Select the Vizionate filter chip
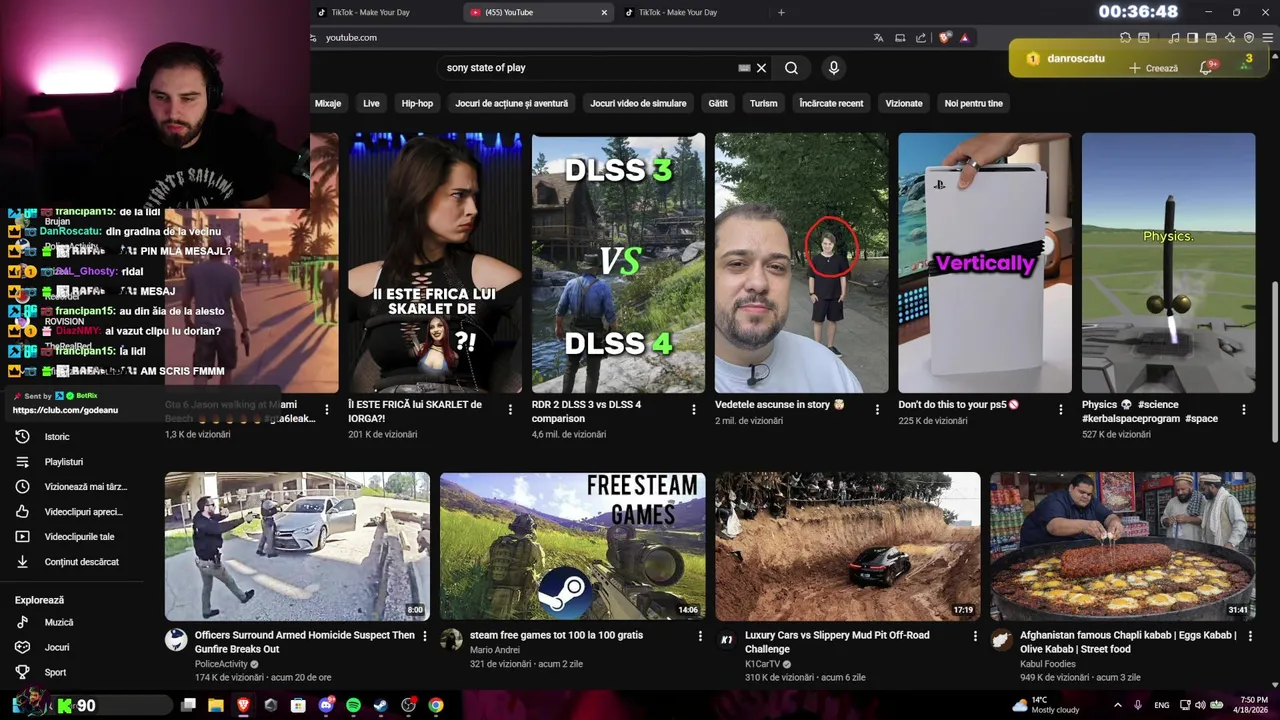The width and height of the screenshot is (1280, 720). click(904, 103)
